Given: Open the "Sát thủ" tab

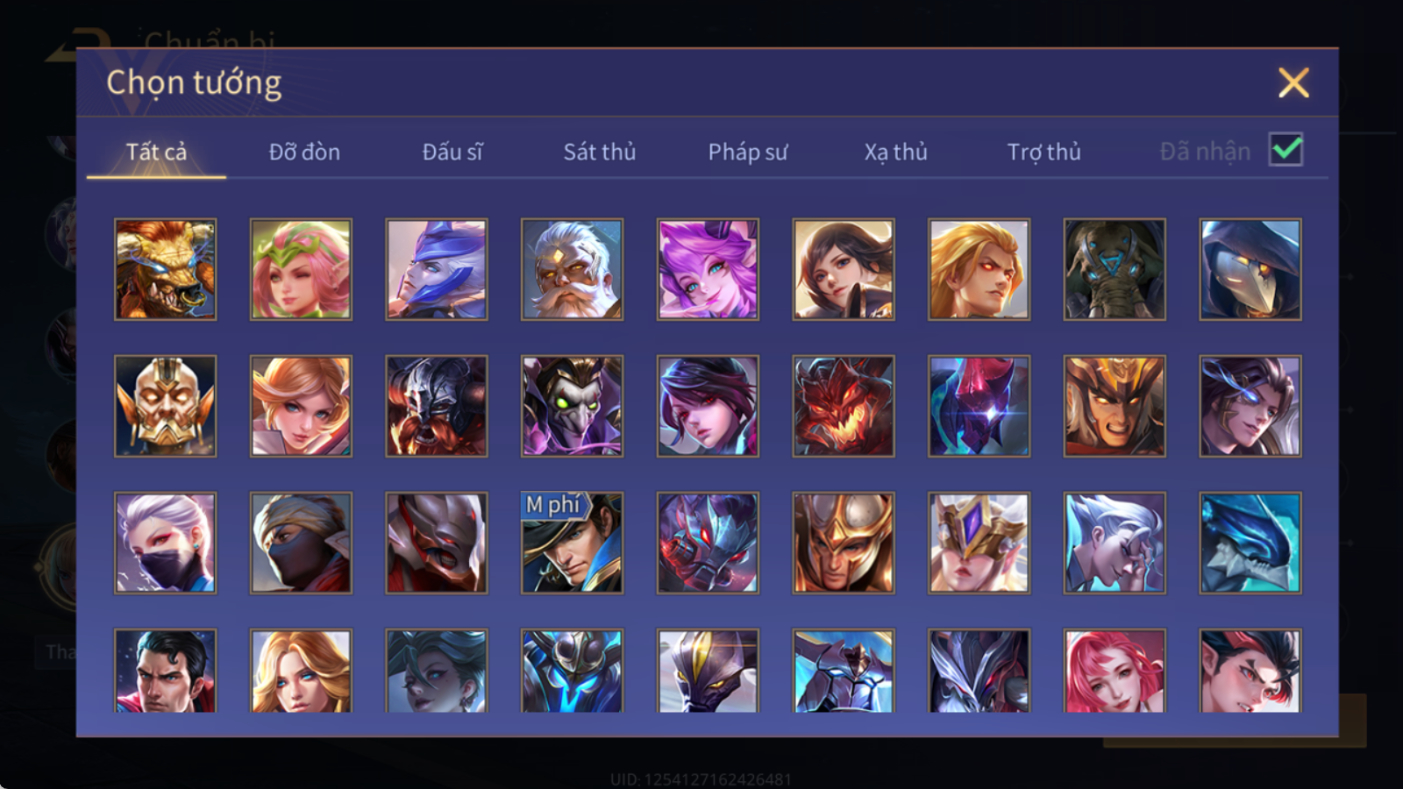Looking at the screenshot, I should 599,152.
